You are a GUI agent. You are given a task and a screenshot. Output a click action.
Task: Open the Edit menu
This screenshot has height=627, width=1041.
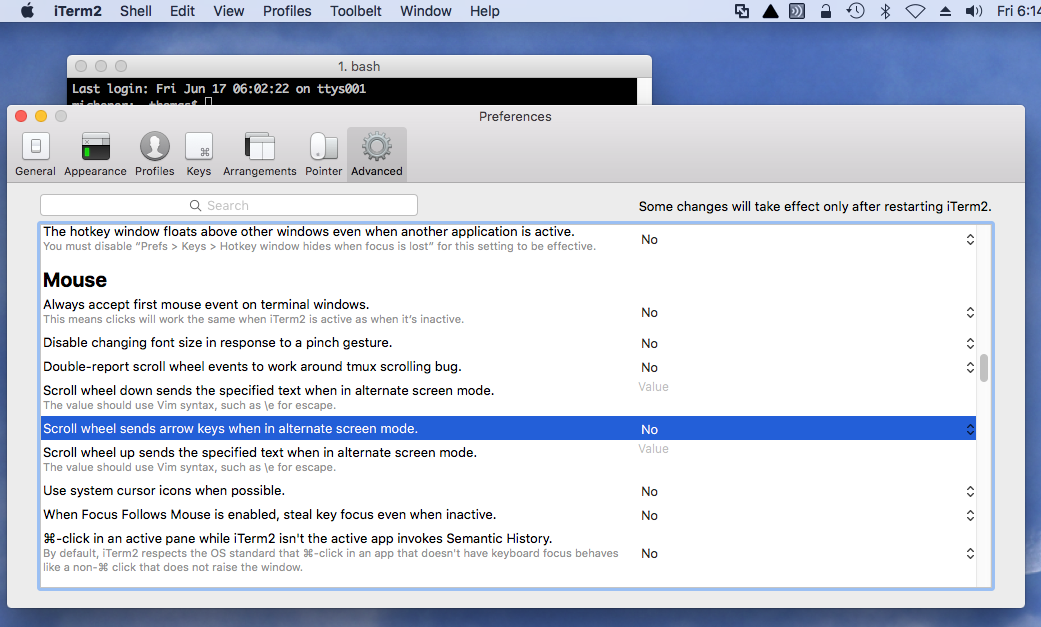click(182, 11)
